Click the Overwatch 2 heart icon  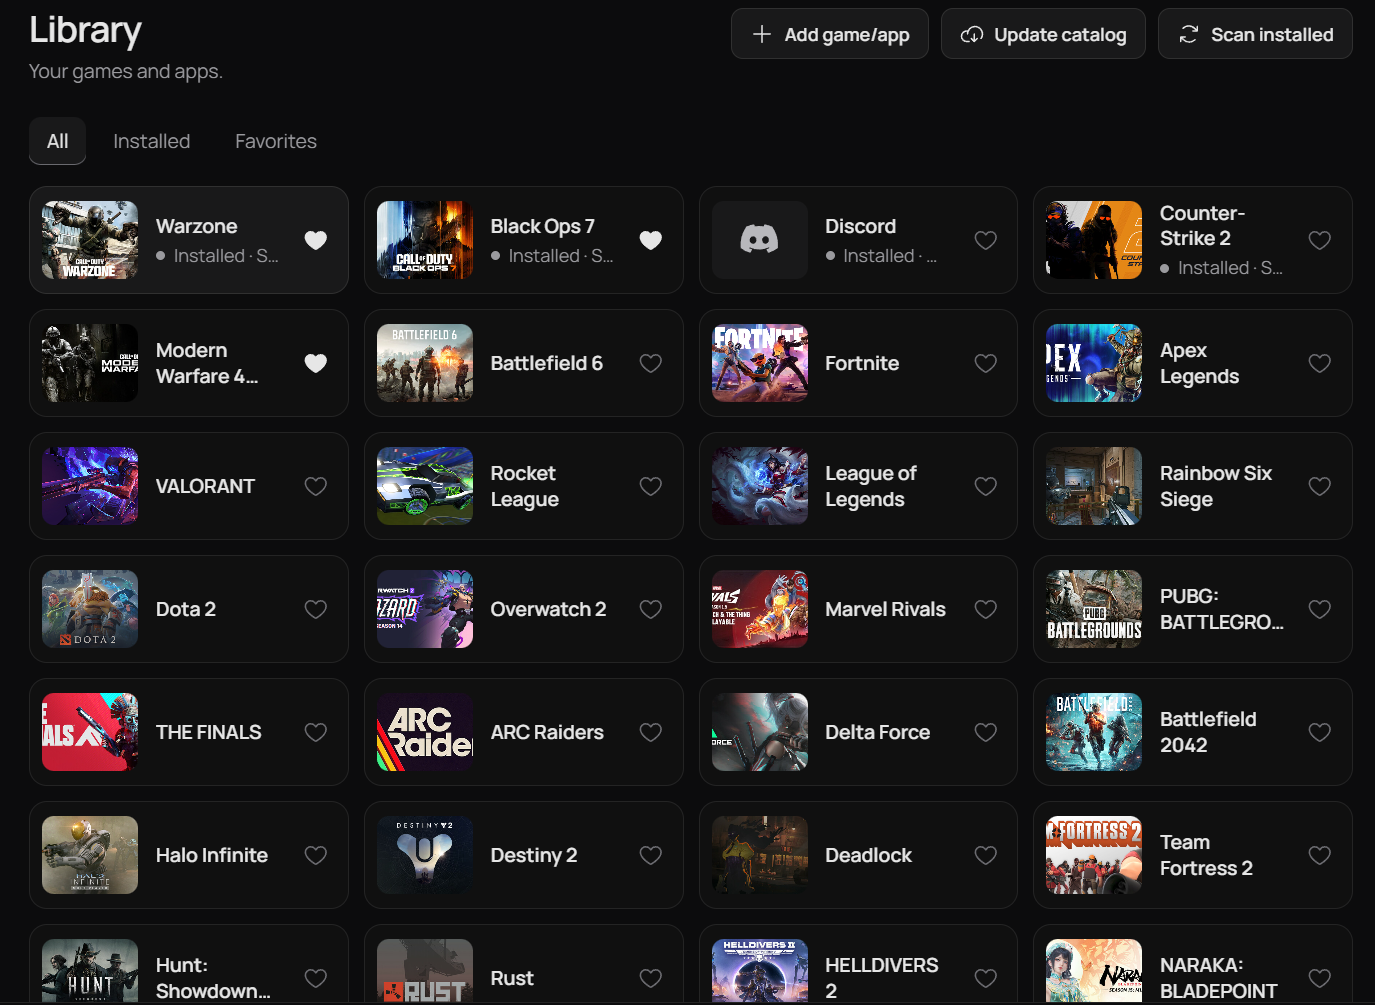[x=651, y=609]
